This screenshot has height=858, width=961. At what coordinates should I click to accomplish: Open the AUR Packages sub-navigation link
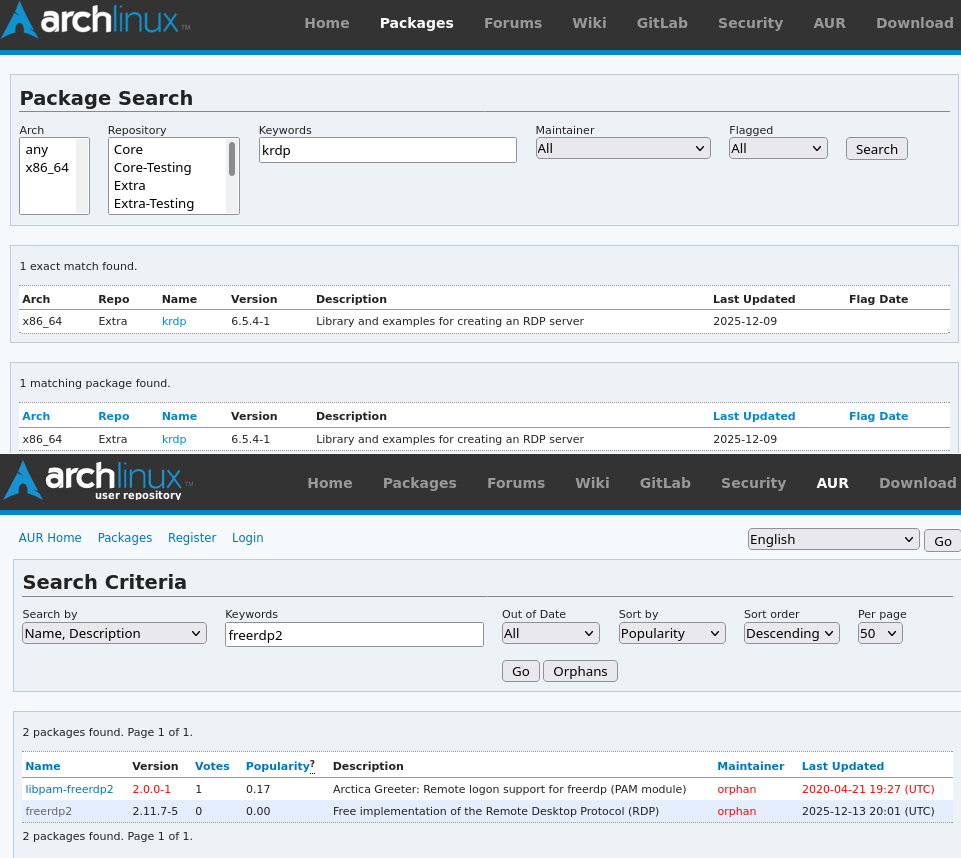coord(125,537)
